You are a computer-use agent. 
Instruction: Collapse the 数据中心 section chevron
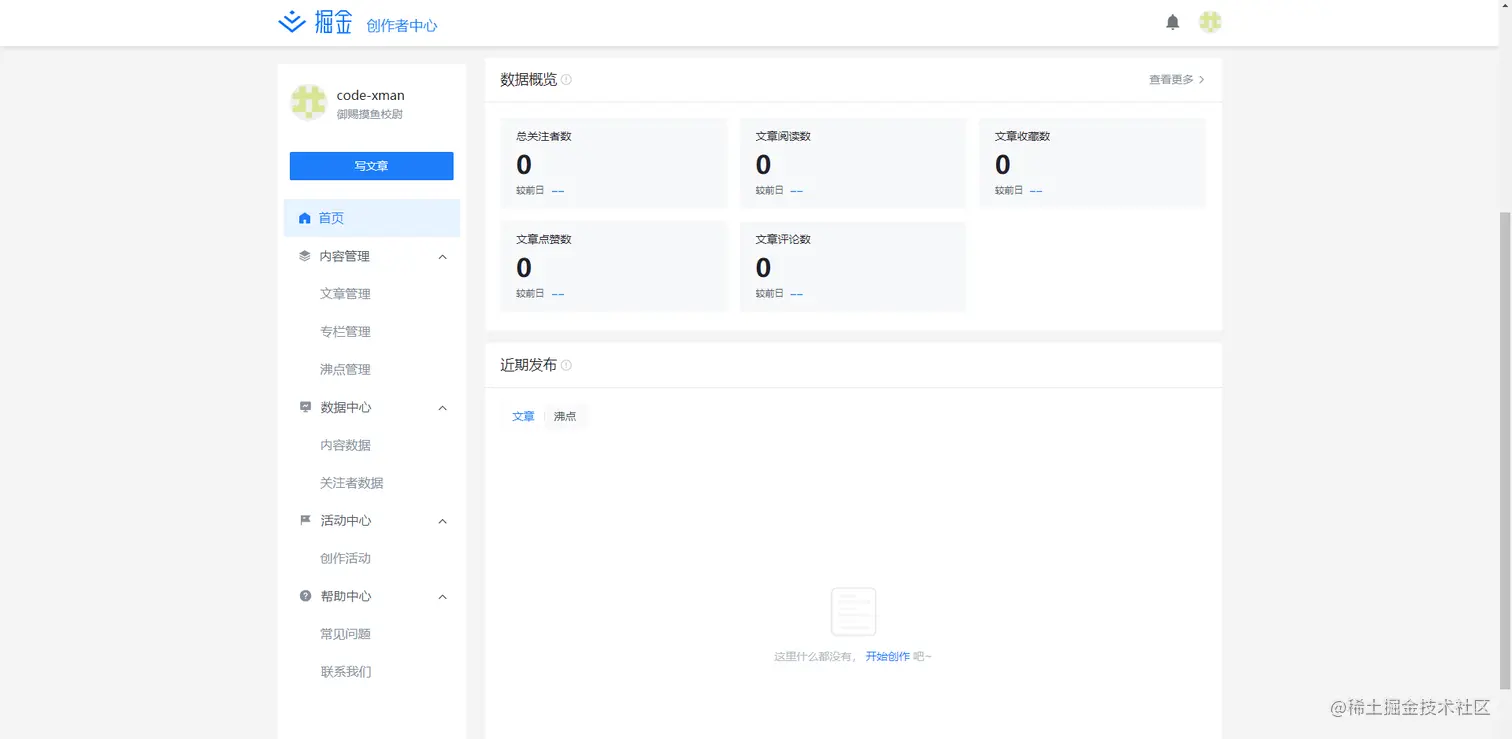pyautogui.click(x=443, y=408)
